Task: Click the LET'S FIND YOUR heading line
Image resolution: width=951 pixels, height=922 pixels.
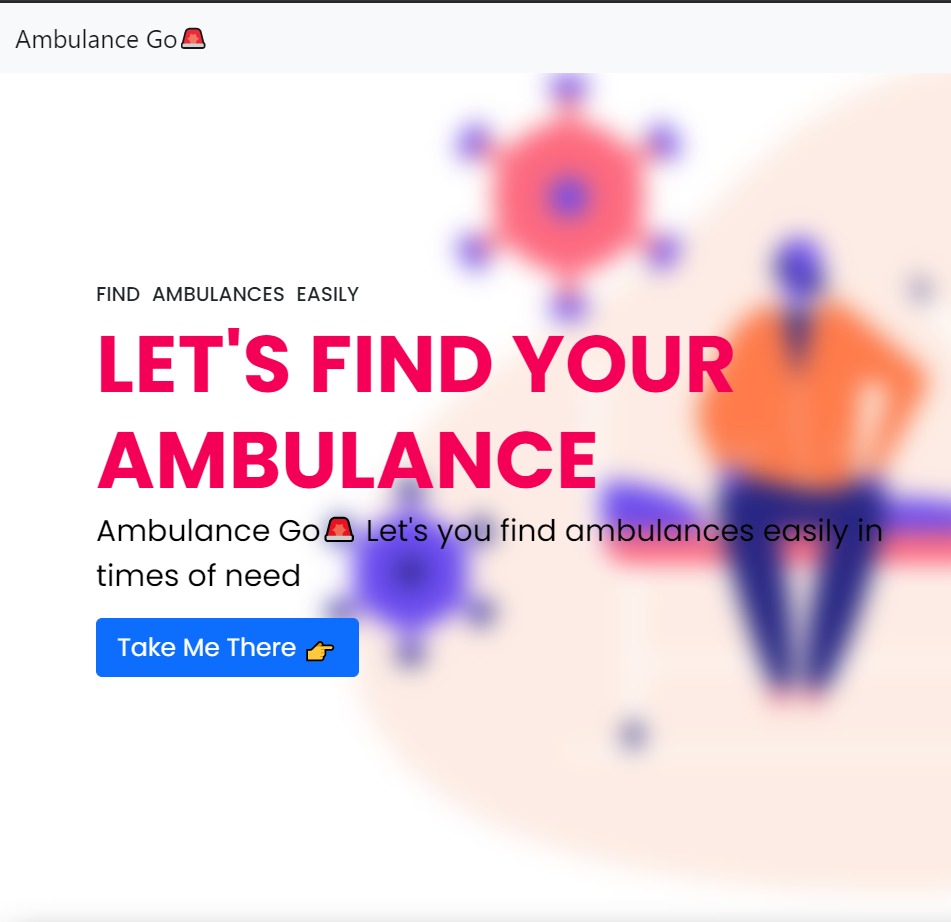Action: (415, 364)
